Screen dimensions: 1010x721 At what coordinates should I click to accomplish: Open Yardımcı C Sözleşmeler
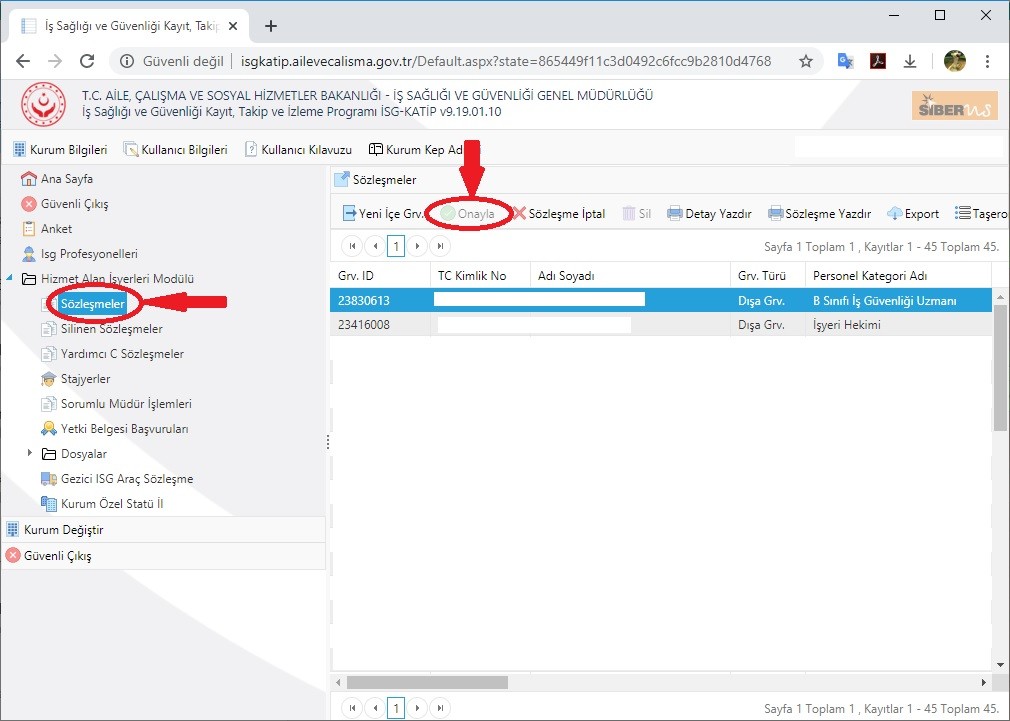(x=112, y=354)
